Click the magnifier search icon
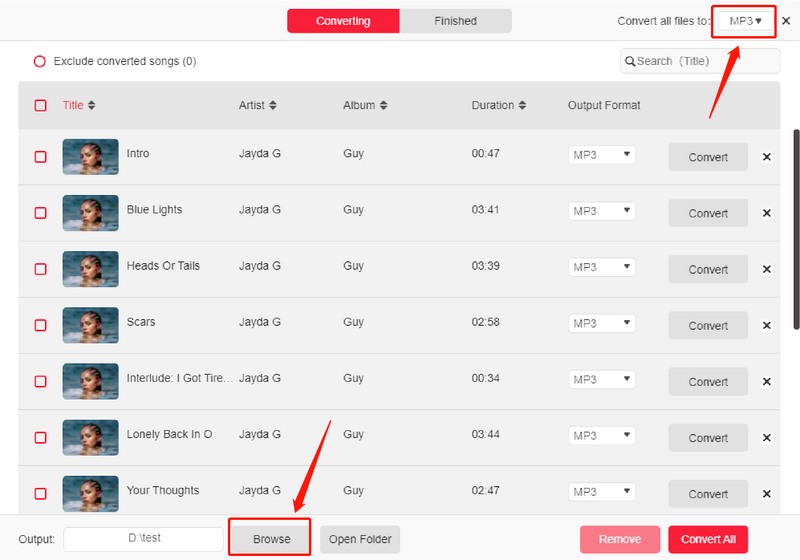The width and height of the screenshot is (800, 560). [x=630, y=61]
